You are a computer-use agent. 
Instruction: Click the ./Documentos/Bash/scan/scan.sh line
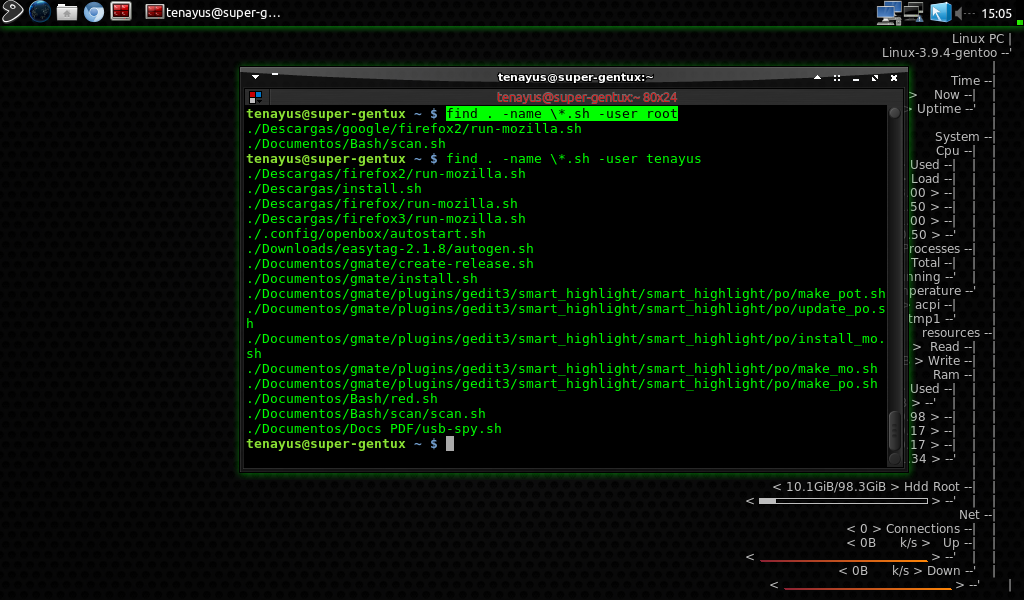[366, 414]
